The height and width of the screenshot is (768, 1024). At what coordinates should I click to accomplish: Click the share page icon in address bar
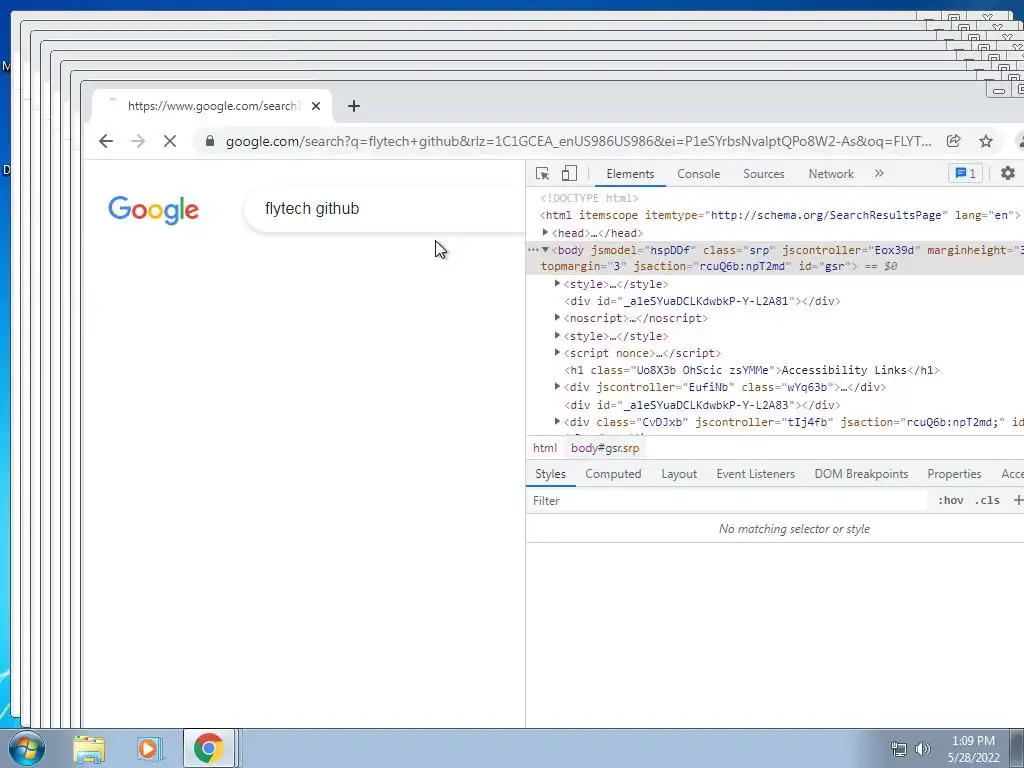[x=953, y=141]
